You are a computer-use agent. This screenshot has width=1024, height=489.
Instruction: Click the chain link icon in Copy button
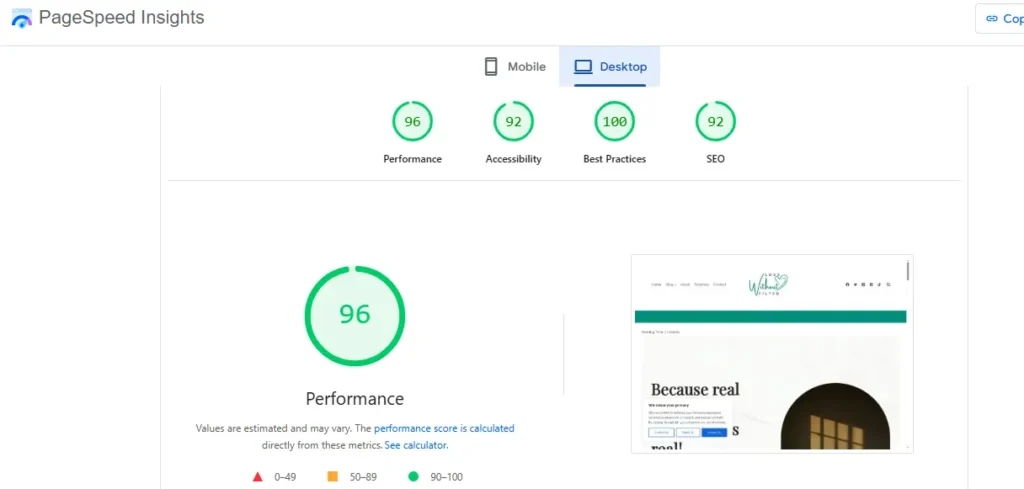click(x=992, y=18)
